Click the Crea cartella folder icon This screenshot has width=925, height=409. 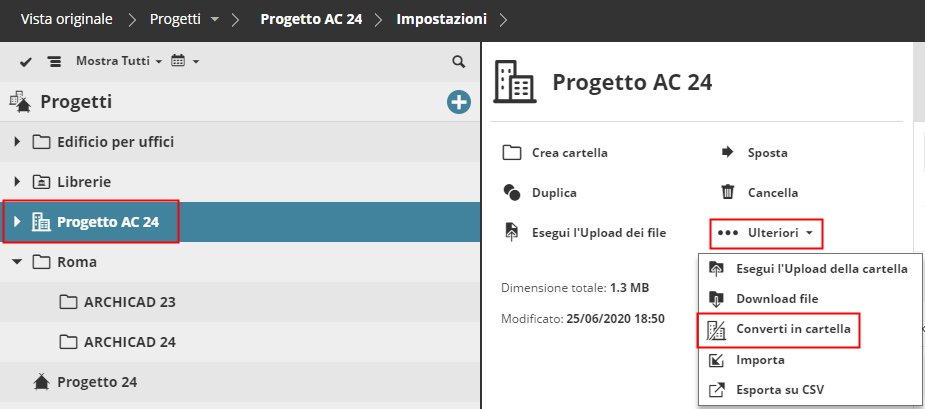pos(512,153)
